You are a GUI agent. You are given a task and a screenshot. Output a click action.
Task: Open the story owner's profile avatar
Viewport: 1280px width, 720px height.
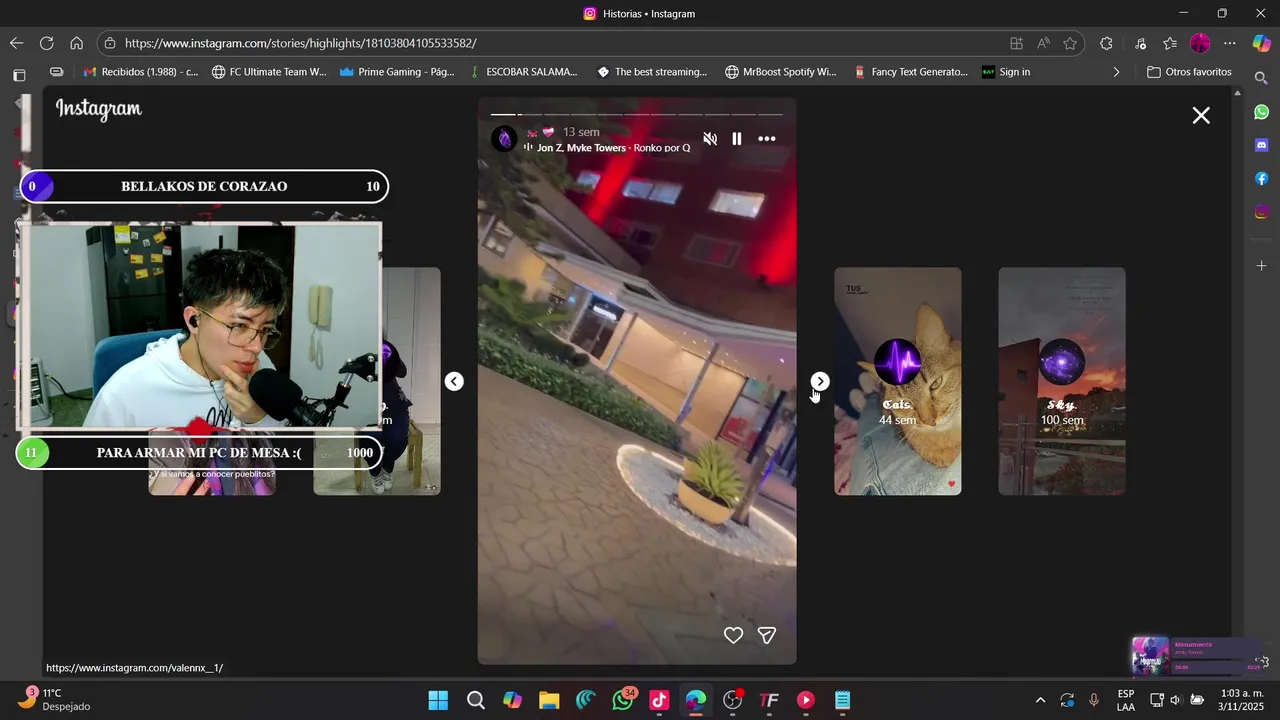pos(504,139)
